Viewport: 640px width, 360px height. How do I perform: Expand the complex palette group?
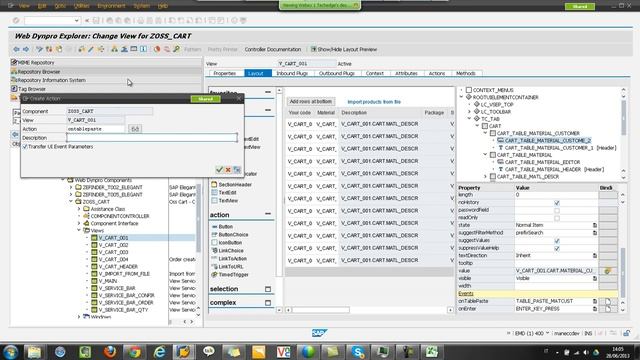[268, 303]
